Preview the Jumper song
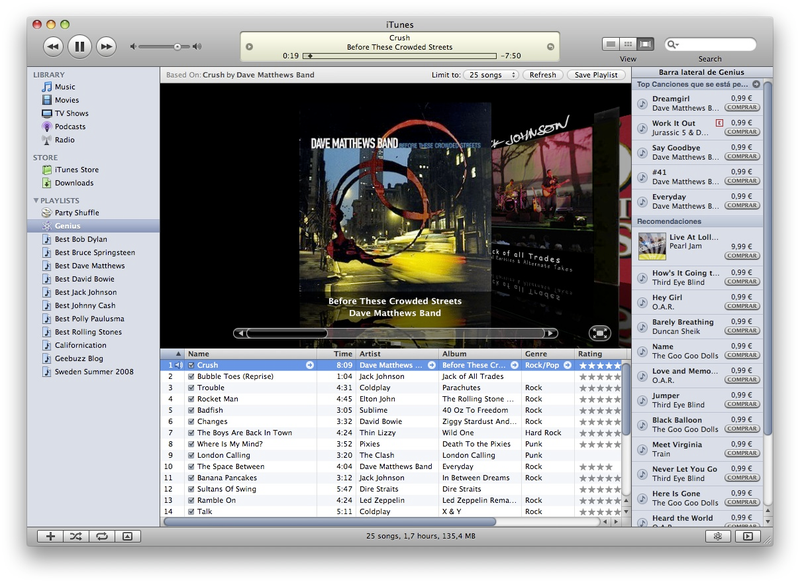The width and height of the screenshot is (800, 583). click(x=642, y=400)
